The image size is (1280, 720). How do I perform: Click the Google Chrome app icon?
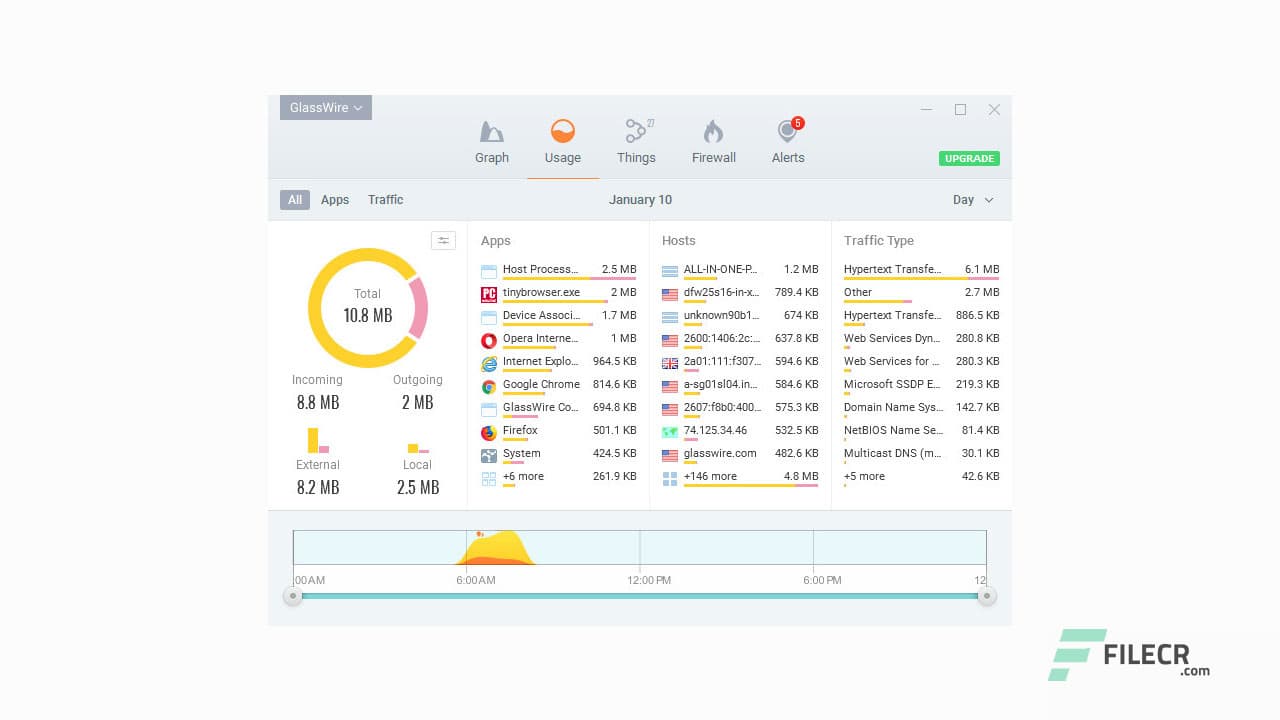[x=489, y=385]
